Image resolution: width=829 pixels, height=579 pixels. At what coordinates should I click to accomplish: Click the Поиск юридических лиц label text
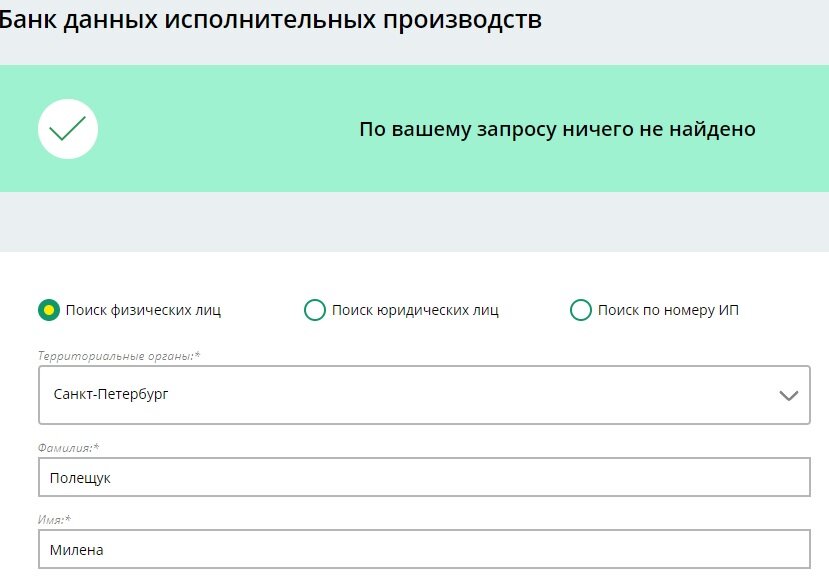coord(414,310)
